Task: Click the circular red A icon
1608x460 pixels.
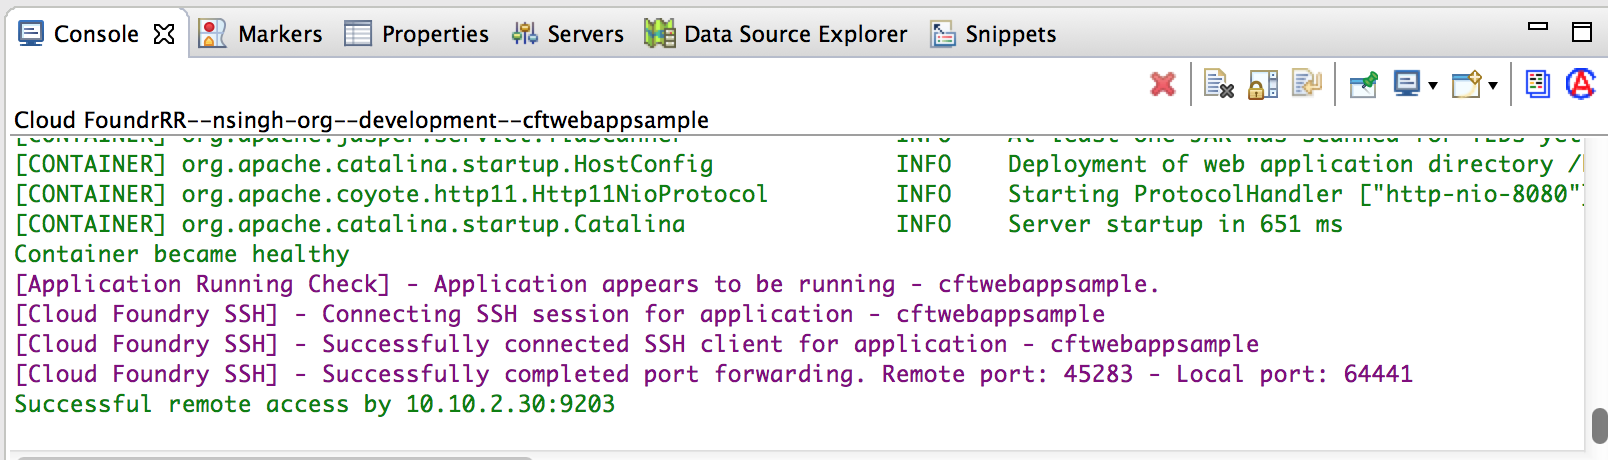Action: point(1581,84)
